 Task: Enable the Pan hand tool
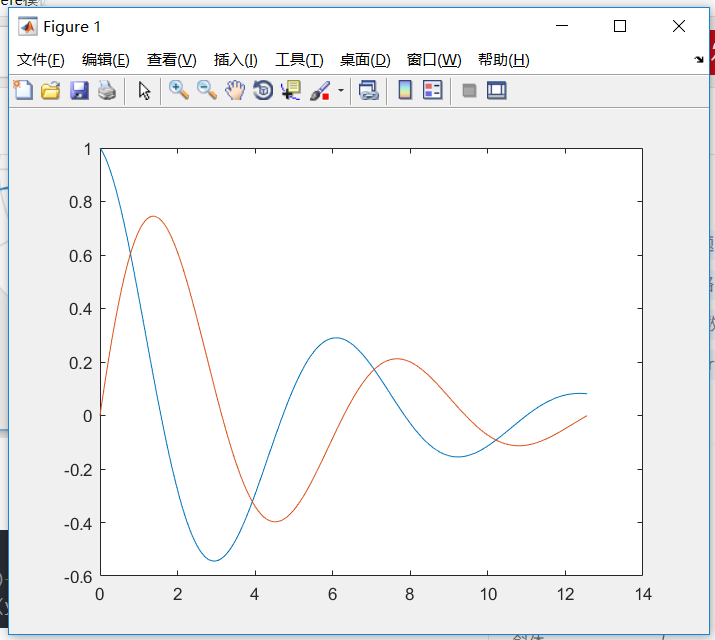(235, 90)
